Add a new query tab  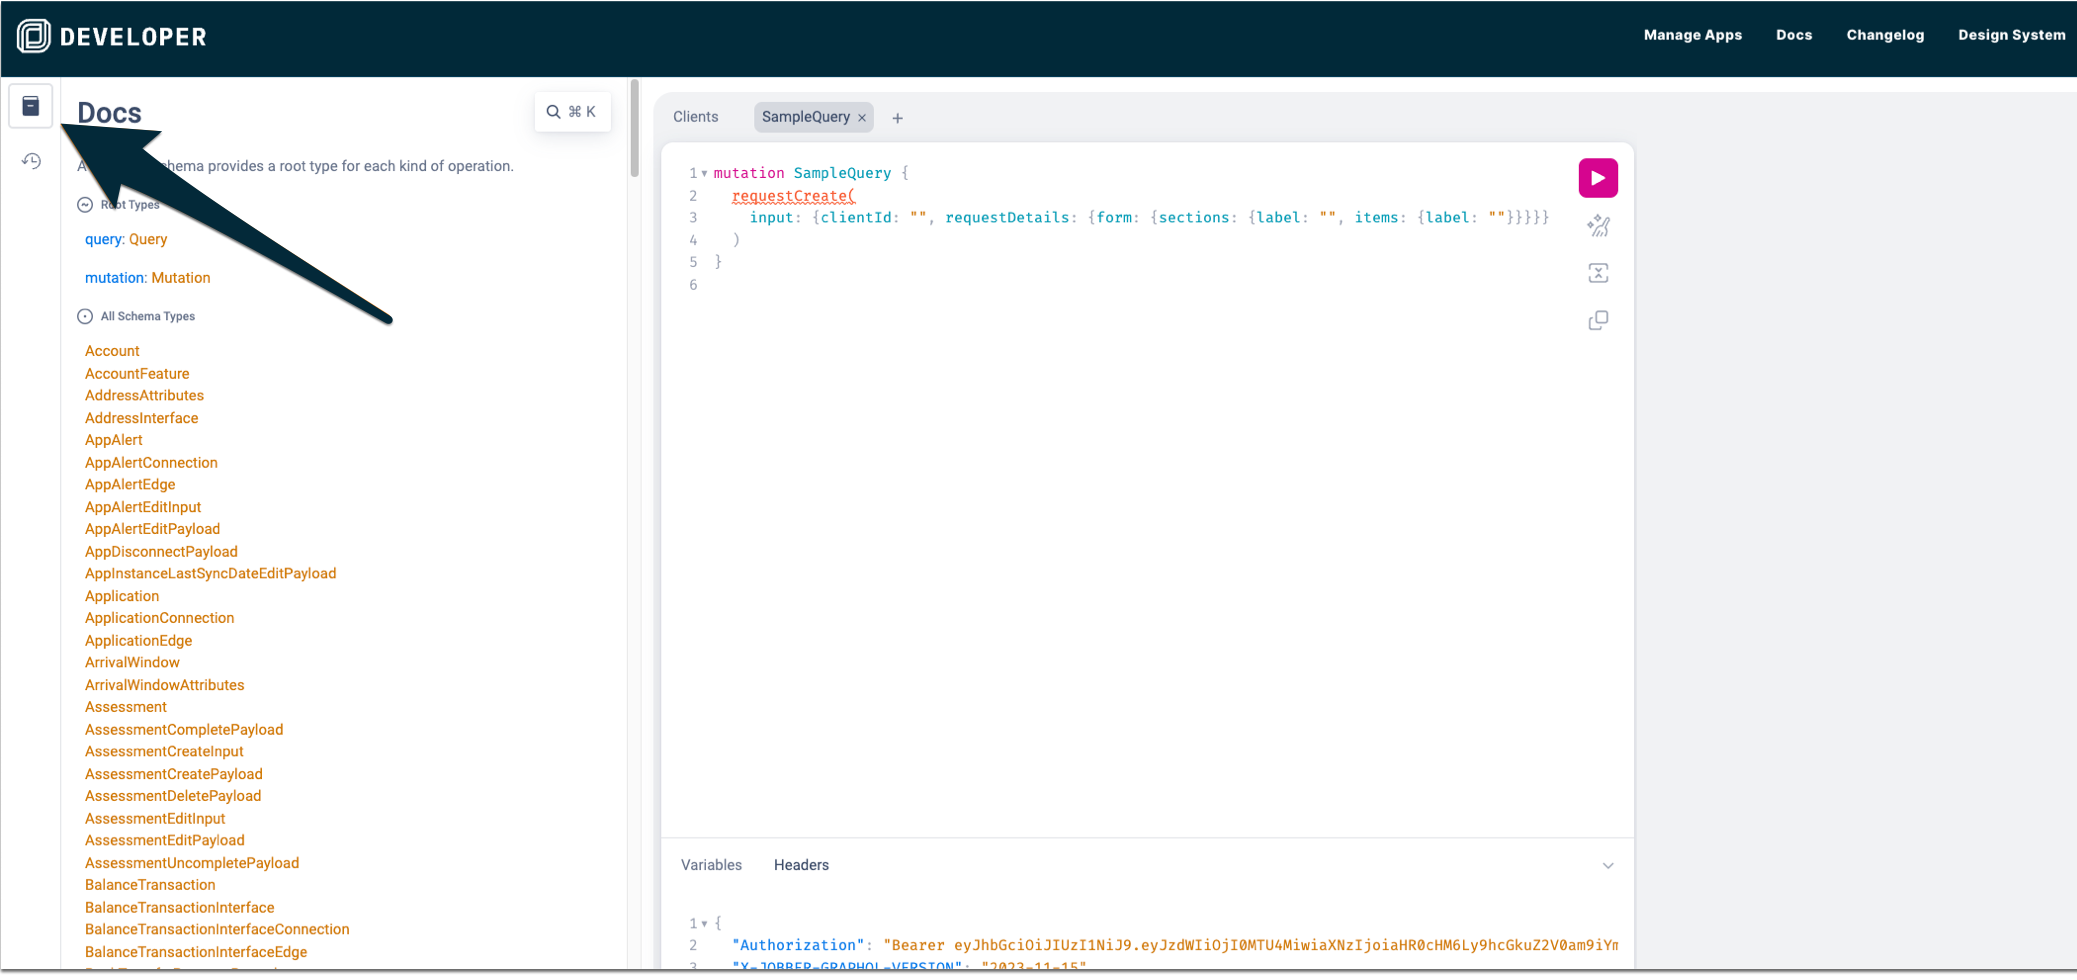click(x=897, y=118)
